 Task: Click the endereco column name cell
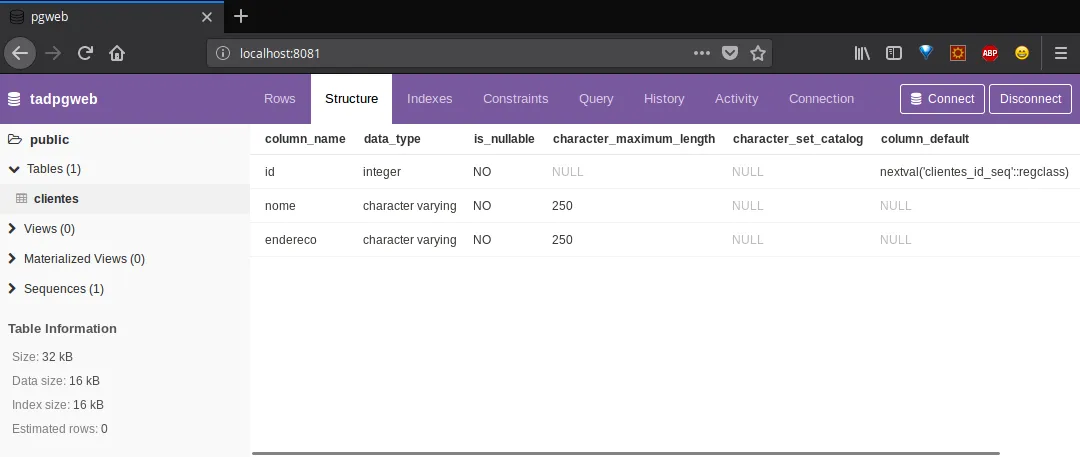[291, 240]
